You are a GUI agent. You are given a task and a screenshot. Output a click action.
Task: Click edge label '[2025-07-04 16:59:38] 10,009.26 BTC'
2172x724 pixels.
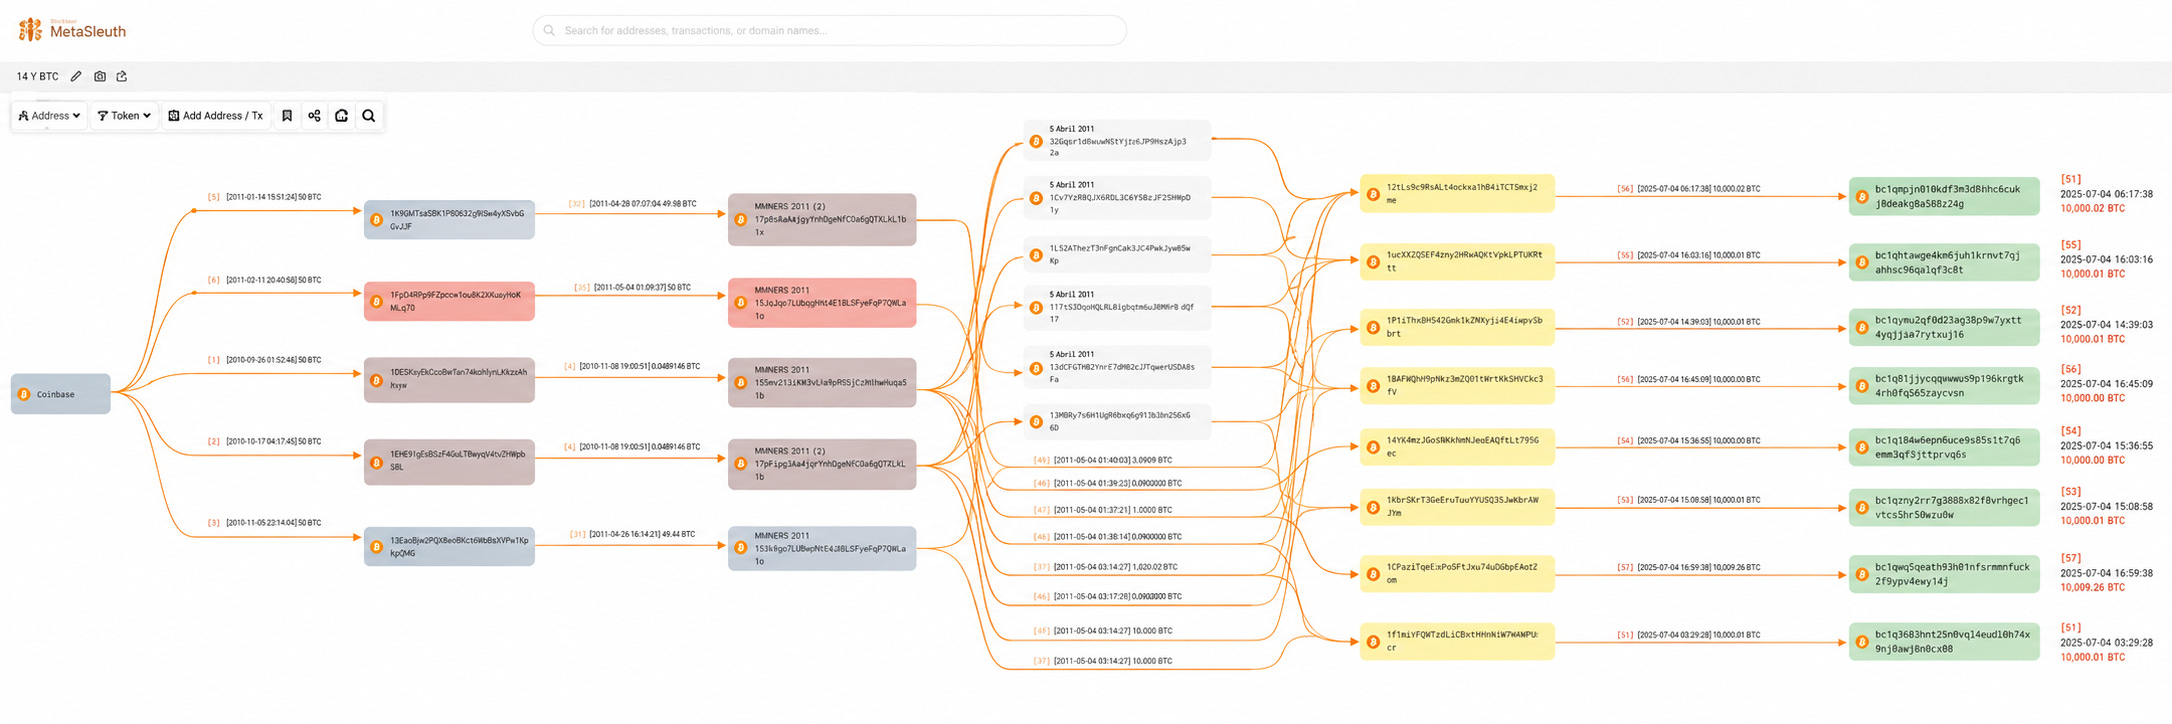pos(1698,568)
